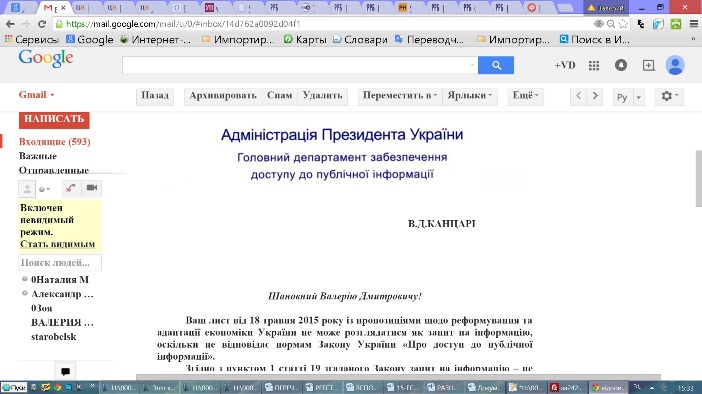
Task: Open the Gmail settings gear
Action: [x=669, y=96]
